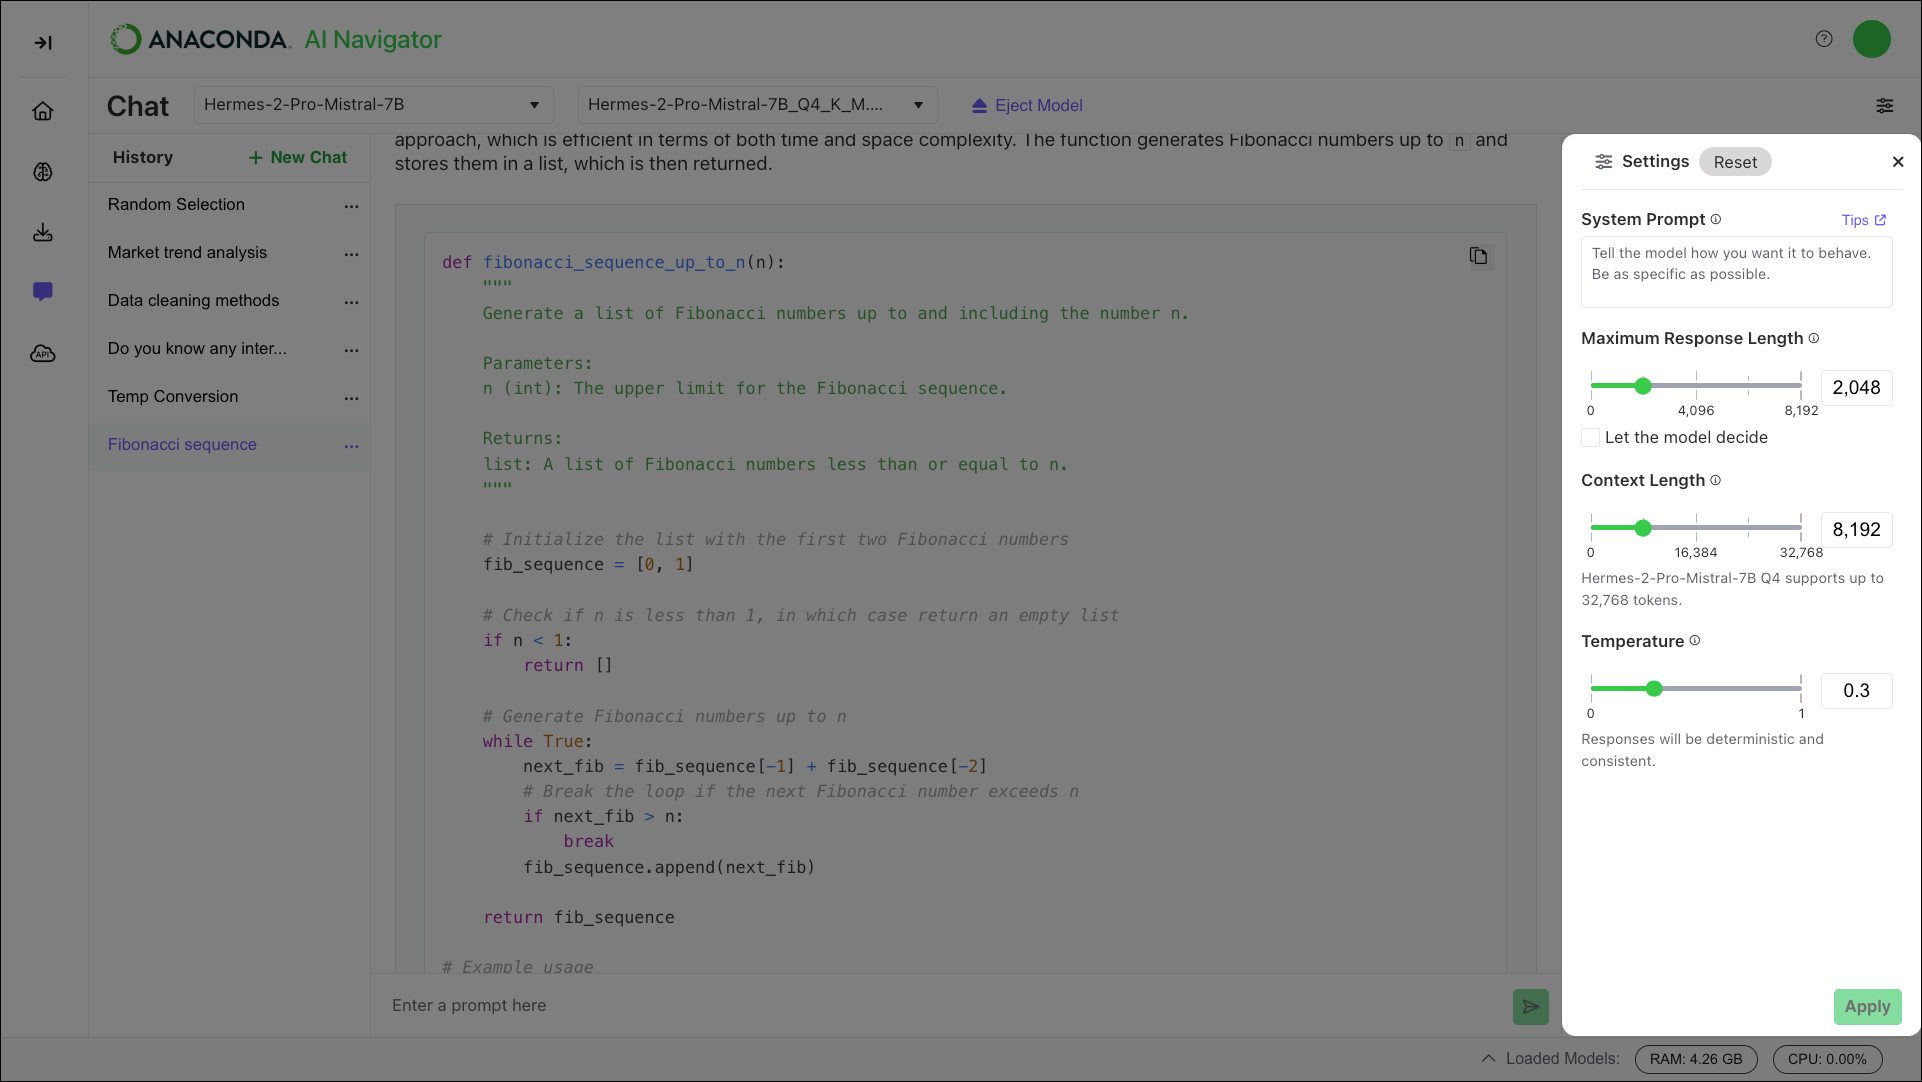Open options for Do you know any inter... chat
This screenshot has height=1082, width=1922.
351,349
